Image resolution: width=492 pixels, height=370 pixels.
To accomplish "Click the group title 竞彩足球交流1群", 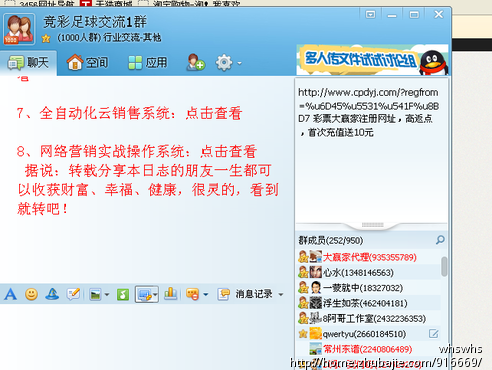I will pyautogui.click(x=95, y=22).
